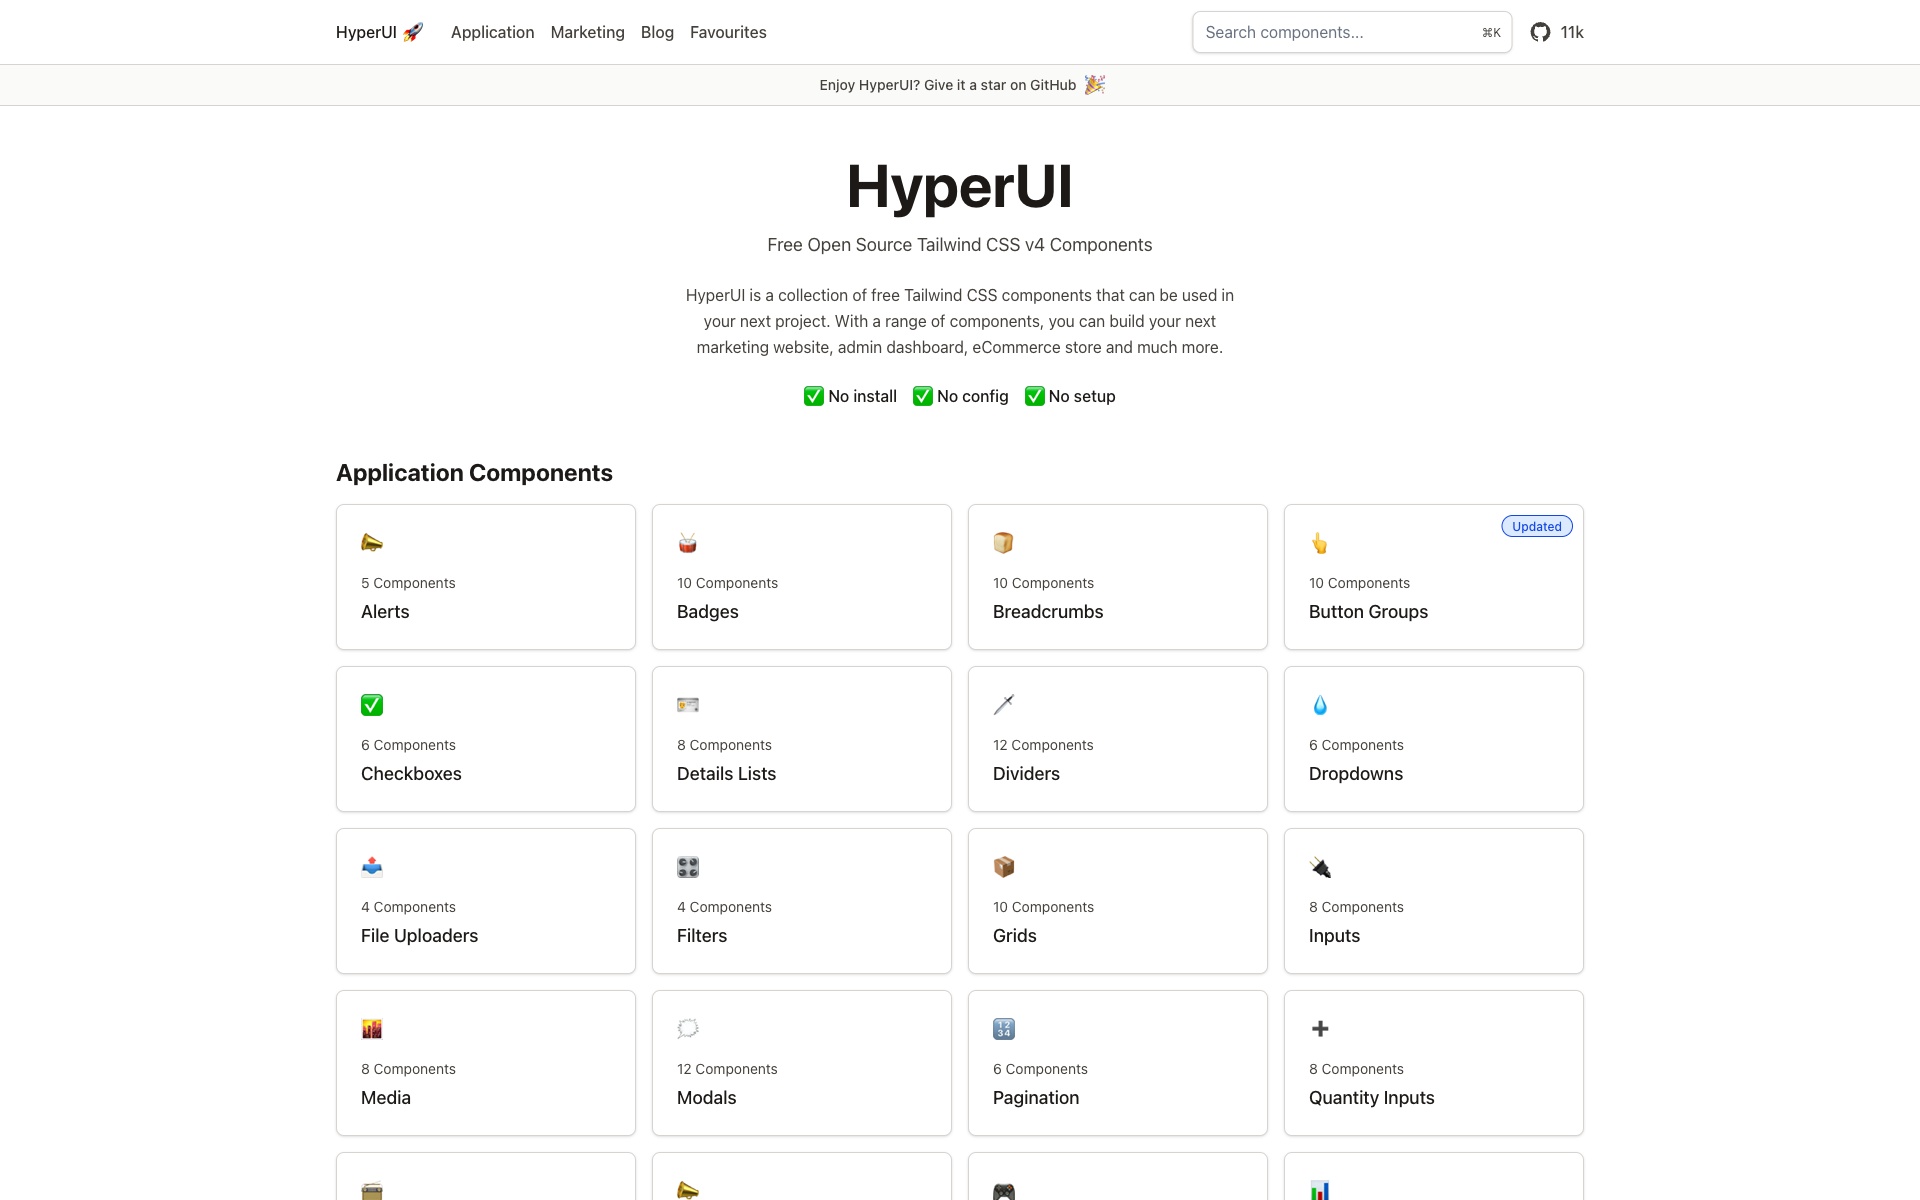Click the drum icon on the Badges card
This screenshot has height=1200, width=1920.
tap(687, 542)
